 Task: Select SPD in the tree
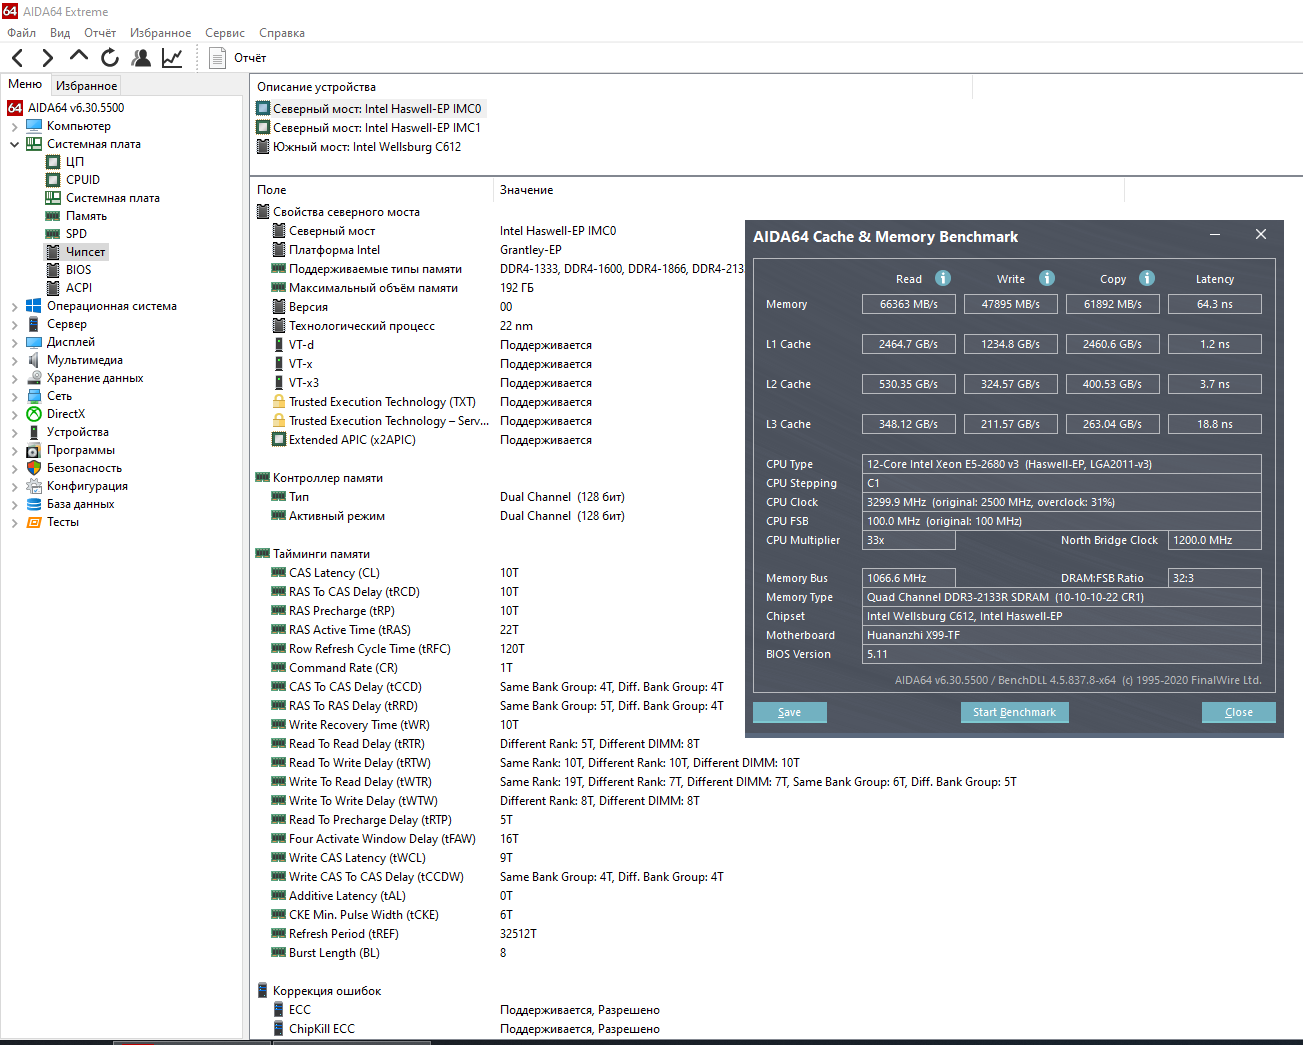point(76,234)
